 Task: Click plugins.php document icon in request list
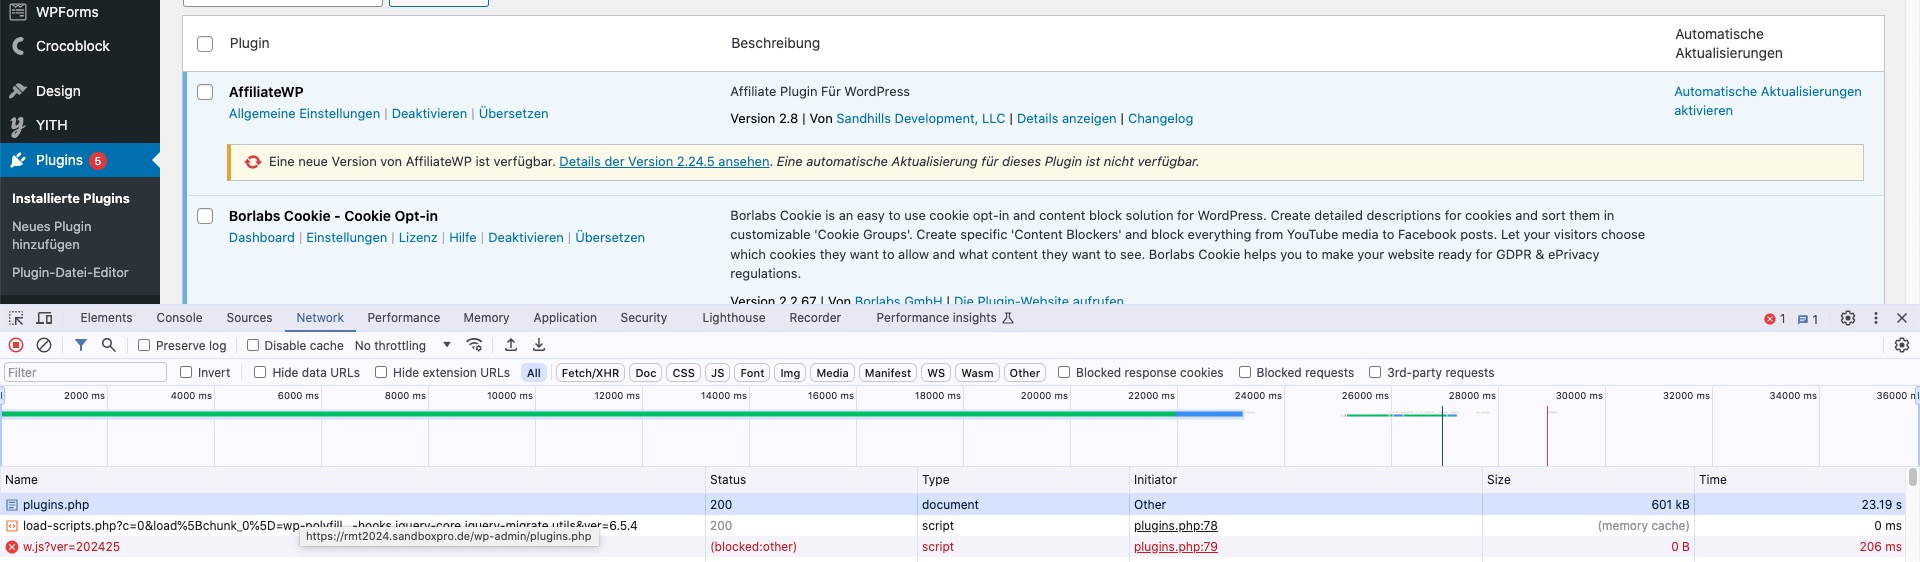click(12, 505)
